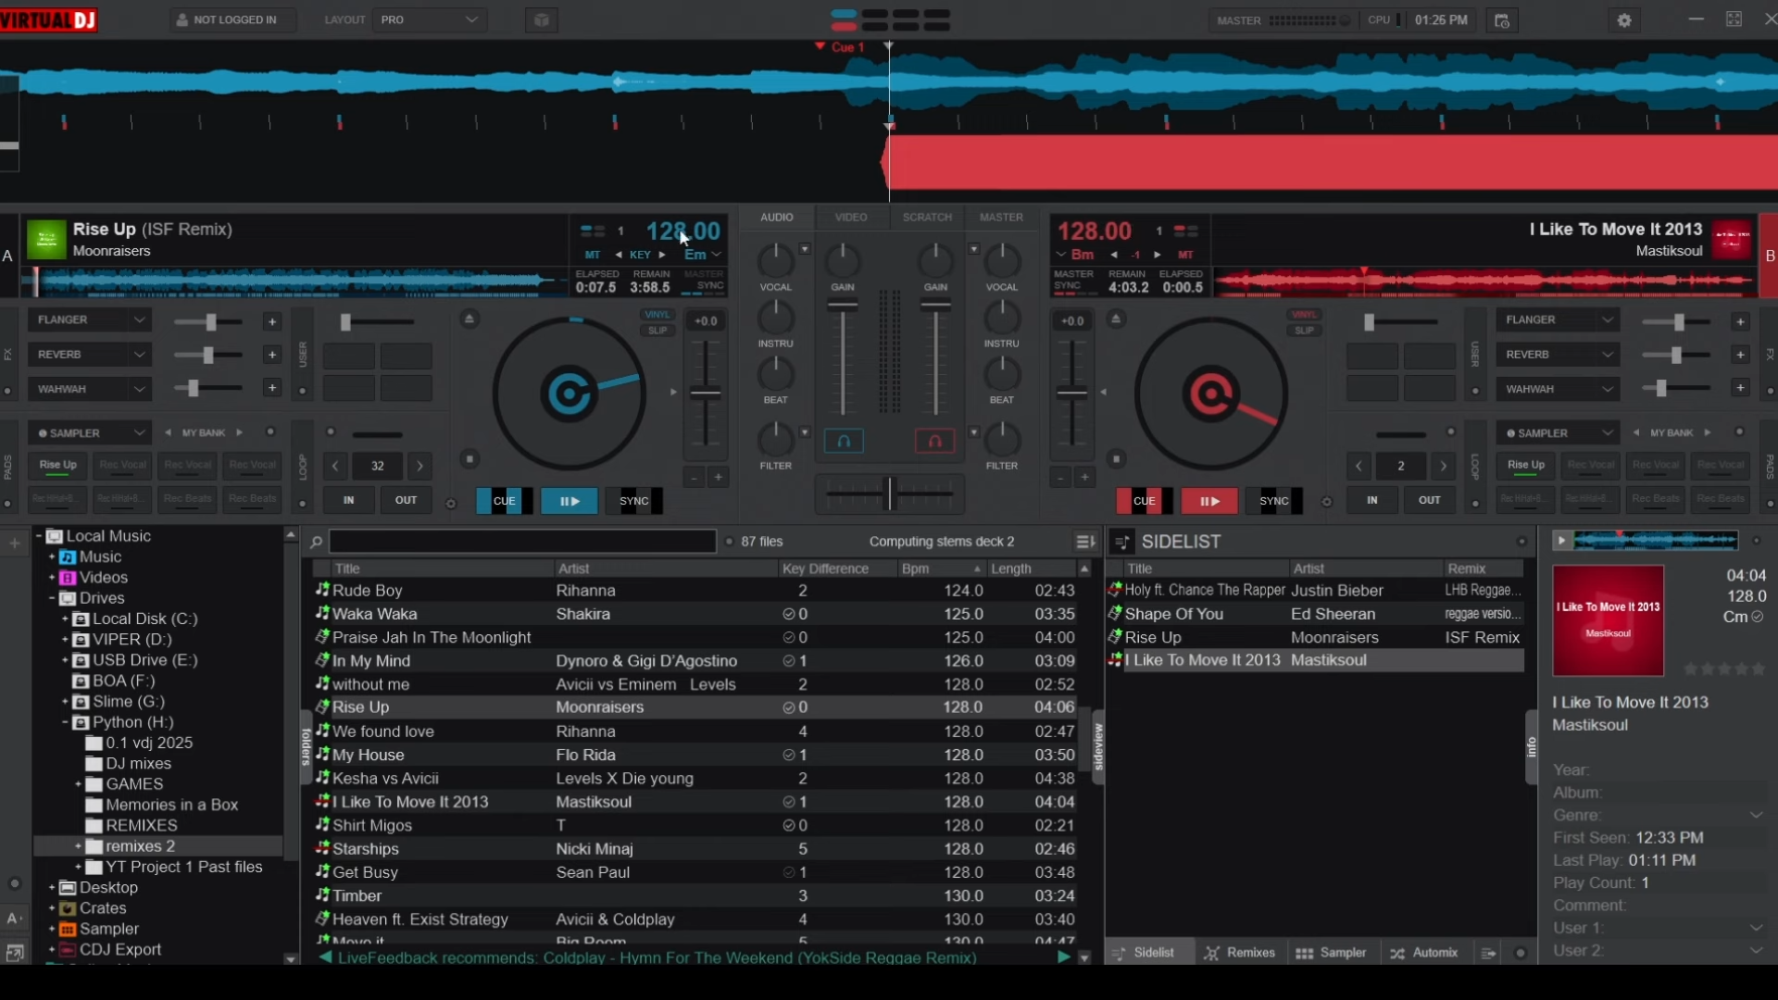Collapse the Drives tree node
The image size is (1778, 1000).
[x=51, y=598]
